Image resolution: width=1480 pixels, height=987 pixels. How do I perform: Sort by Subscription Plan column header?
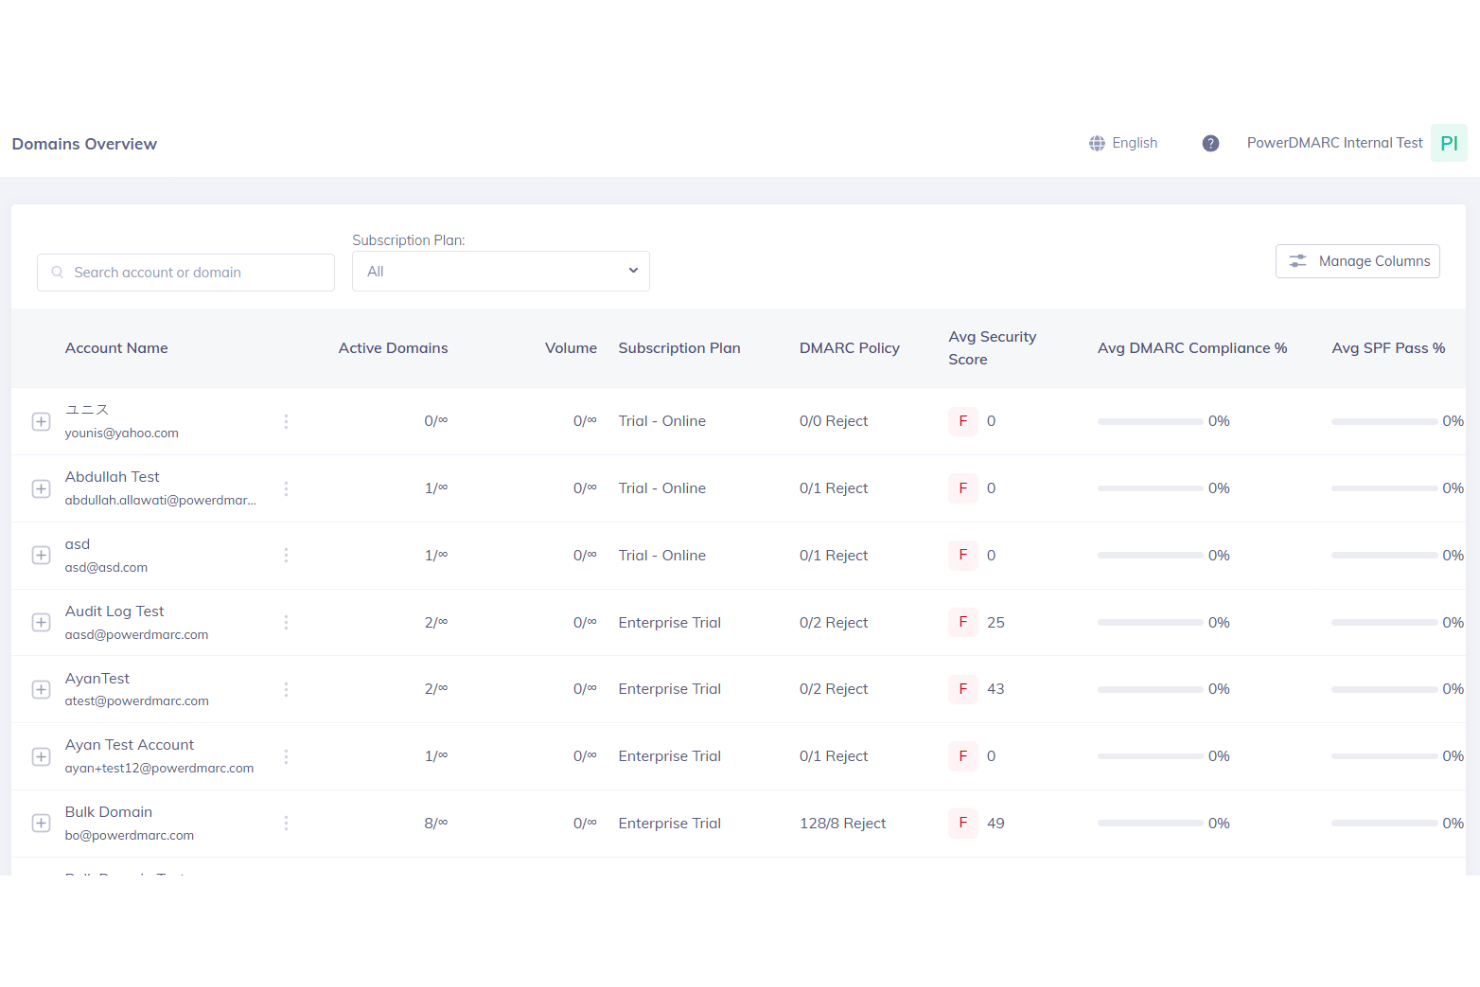coord(679,348)
